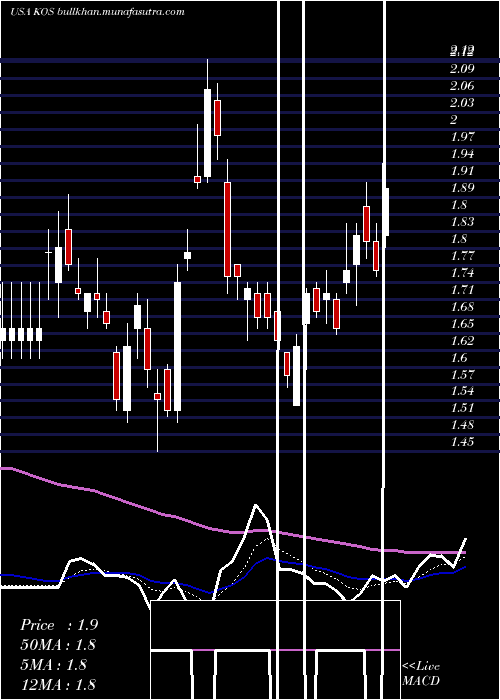Image resolution: width=500 pixels, height=700 pixels.
Task: Click the long red candle below 1.91
Action: click(x=228, y=229)
